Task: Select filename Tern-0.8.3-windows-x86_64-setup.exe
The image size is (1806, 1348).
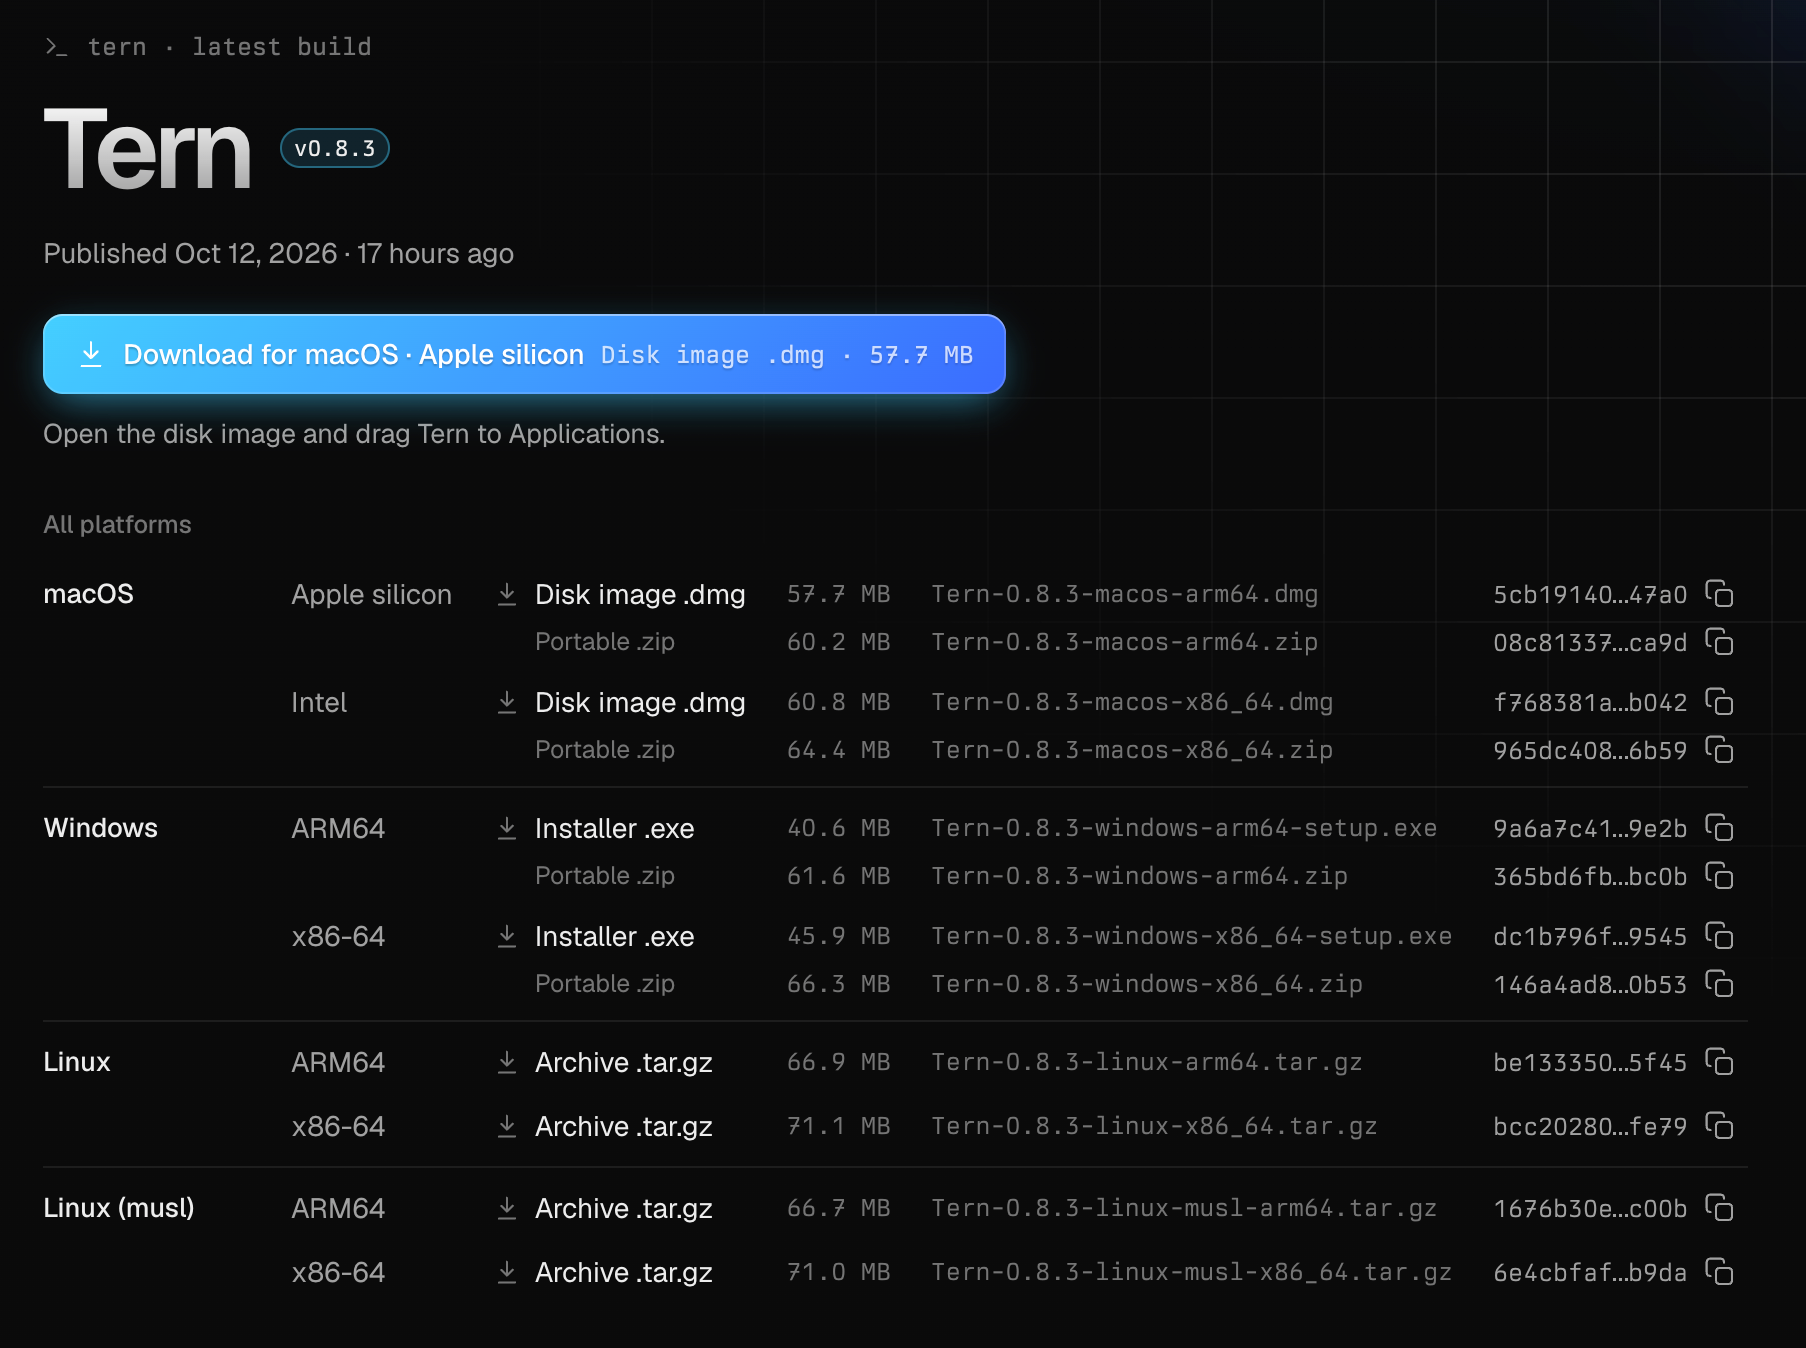Action: pos(1191,936)
